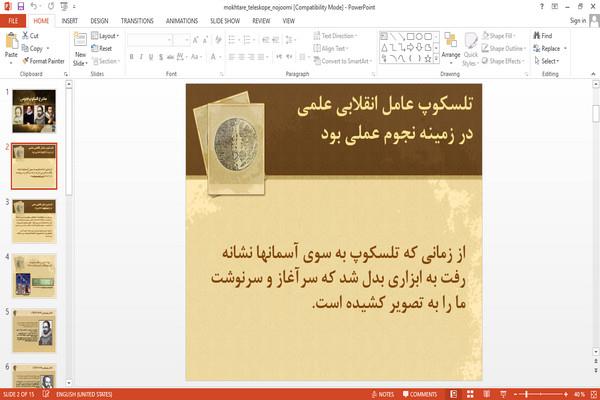The height and width of the screenshot is (400, 600).
Task: Select slide 4 thumbnail
Action: point(34,276)
